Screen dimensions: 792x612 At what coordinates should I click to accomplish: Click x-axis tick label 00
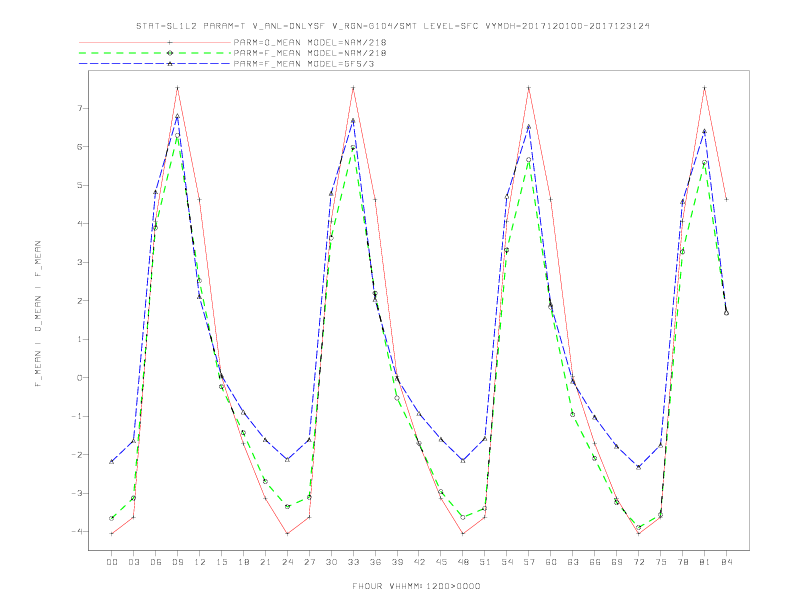tap(112, 562)
